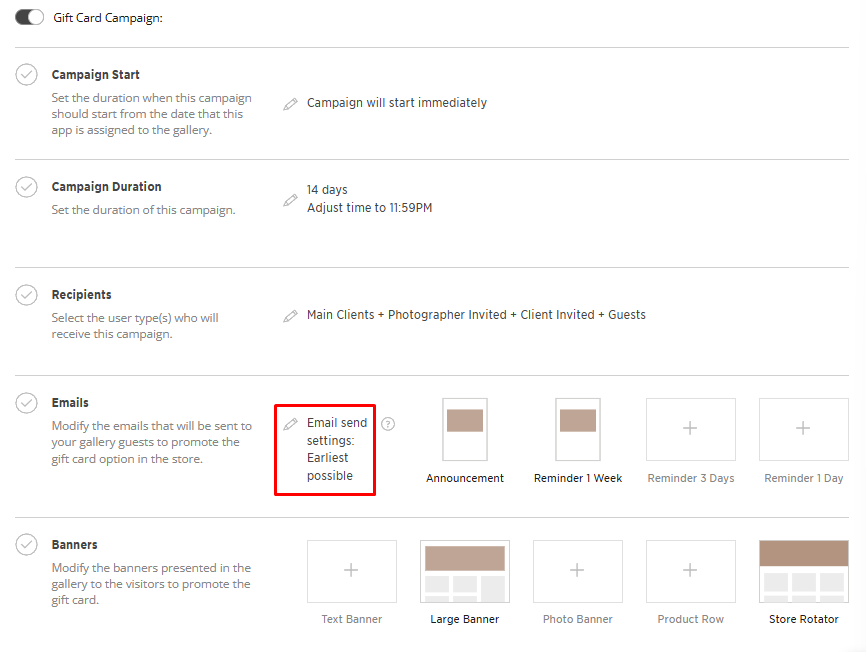This screenshot has height=652, width=866.
Task: Click the Emails section checkmark circle
Action: pos(27,403)
